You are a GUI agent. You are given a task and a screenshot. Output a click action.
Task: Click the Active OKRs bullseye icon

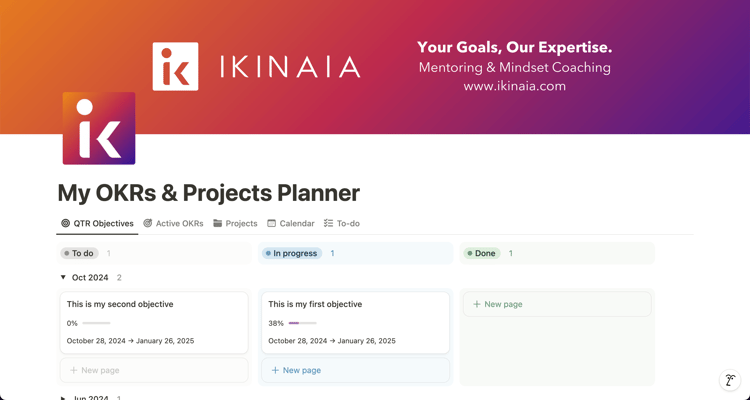pyautogui.click(x=148, y=223)
